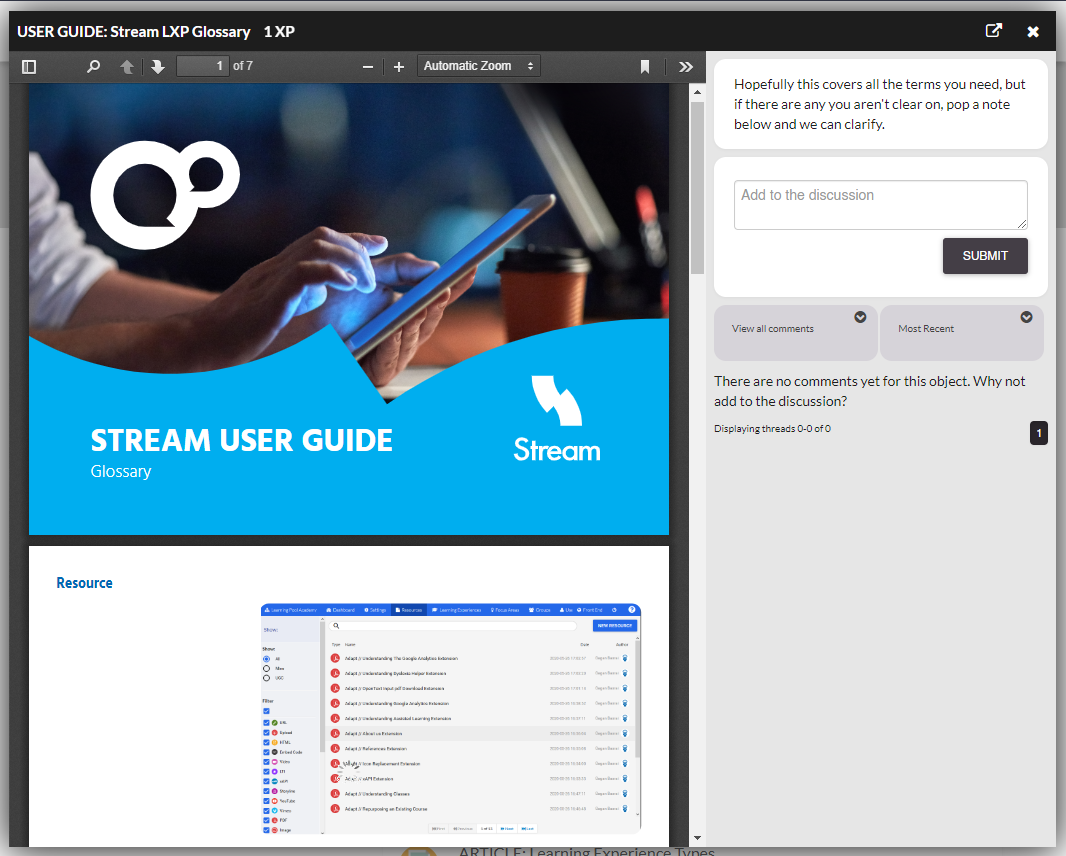Viewport: 1066px width, 856px height.
Task: Zoom in with plus icon
Action: pos(399,67)
